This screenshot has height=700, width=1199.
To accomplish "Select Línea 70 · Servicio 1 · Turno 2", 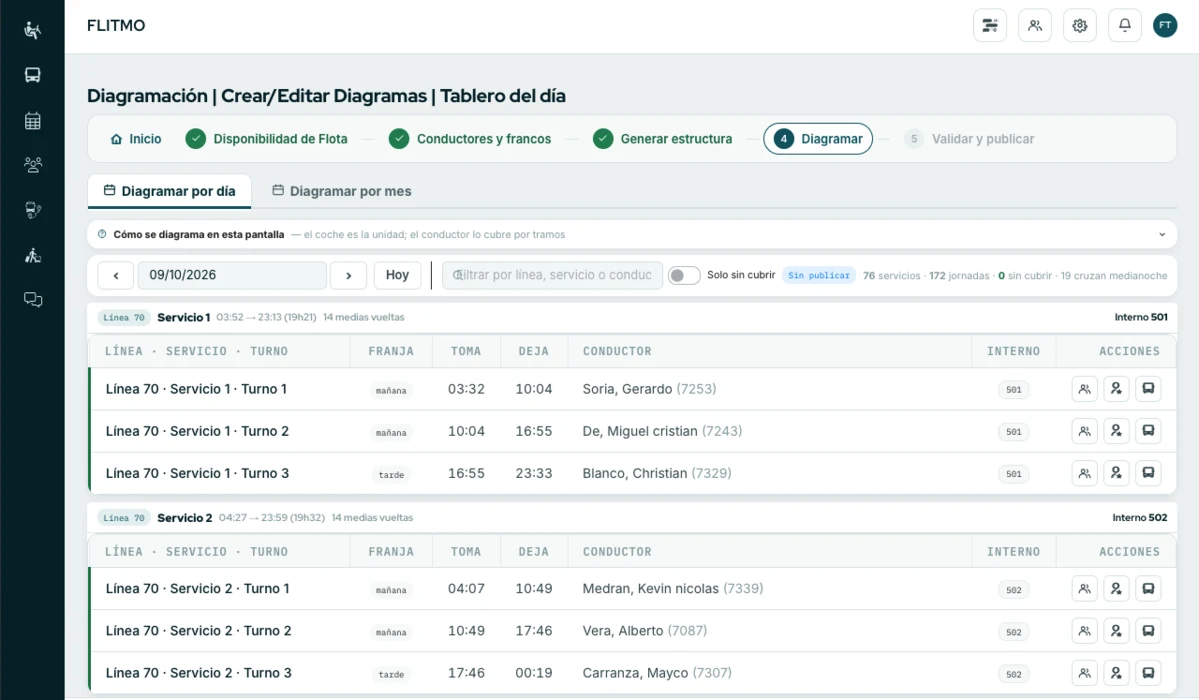I will tap(197, 431).
